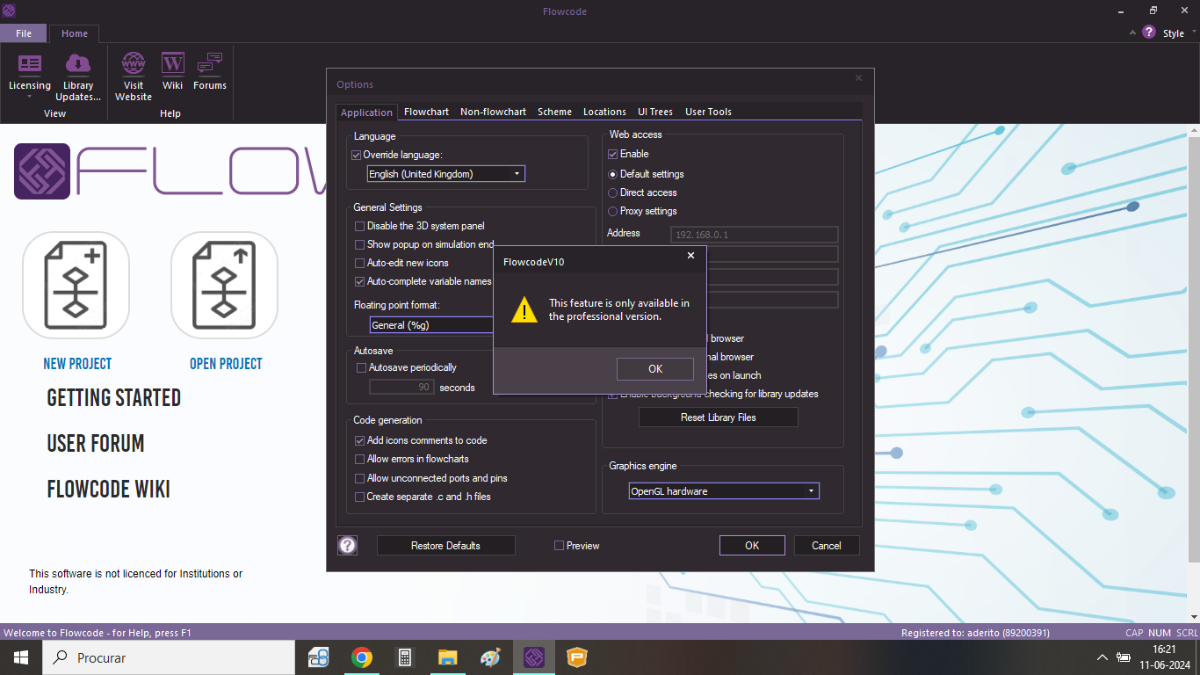This screenshot has height=675, width=1200.
Task: Enable Autosave periodically
Action: click(x=361, y=368)
